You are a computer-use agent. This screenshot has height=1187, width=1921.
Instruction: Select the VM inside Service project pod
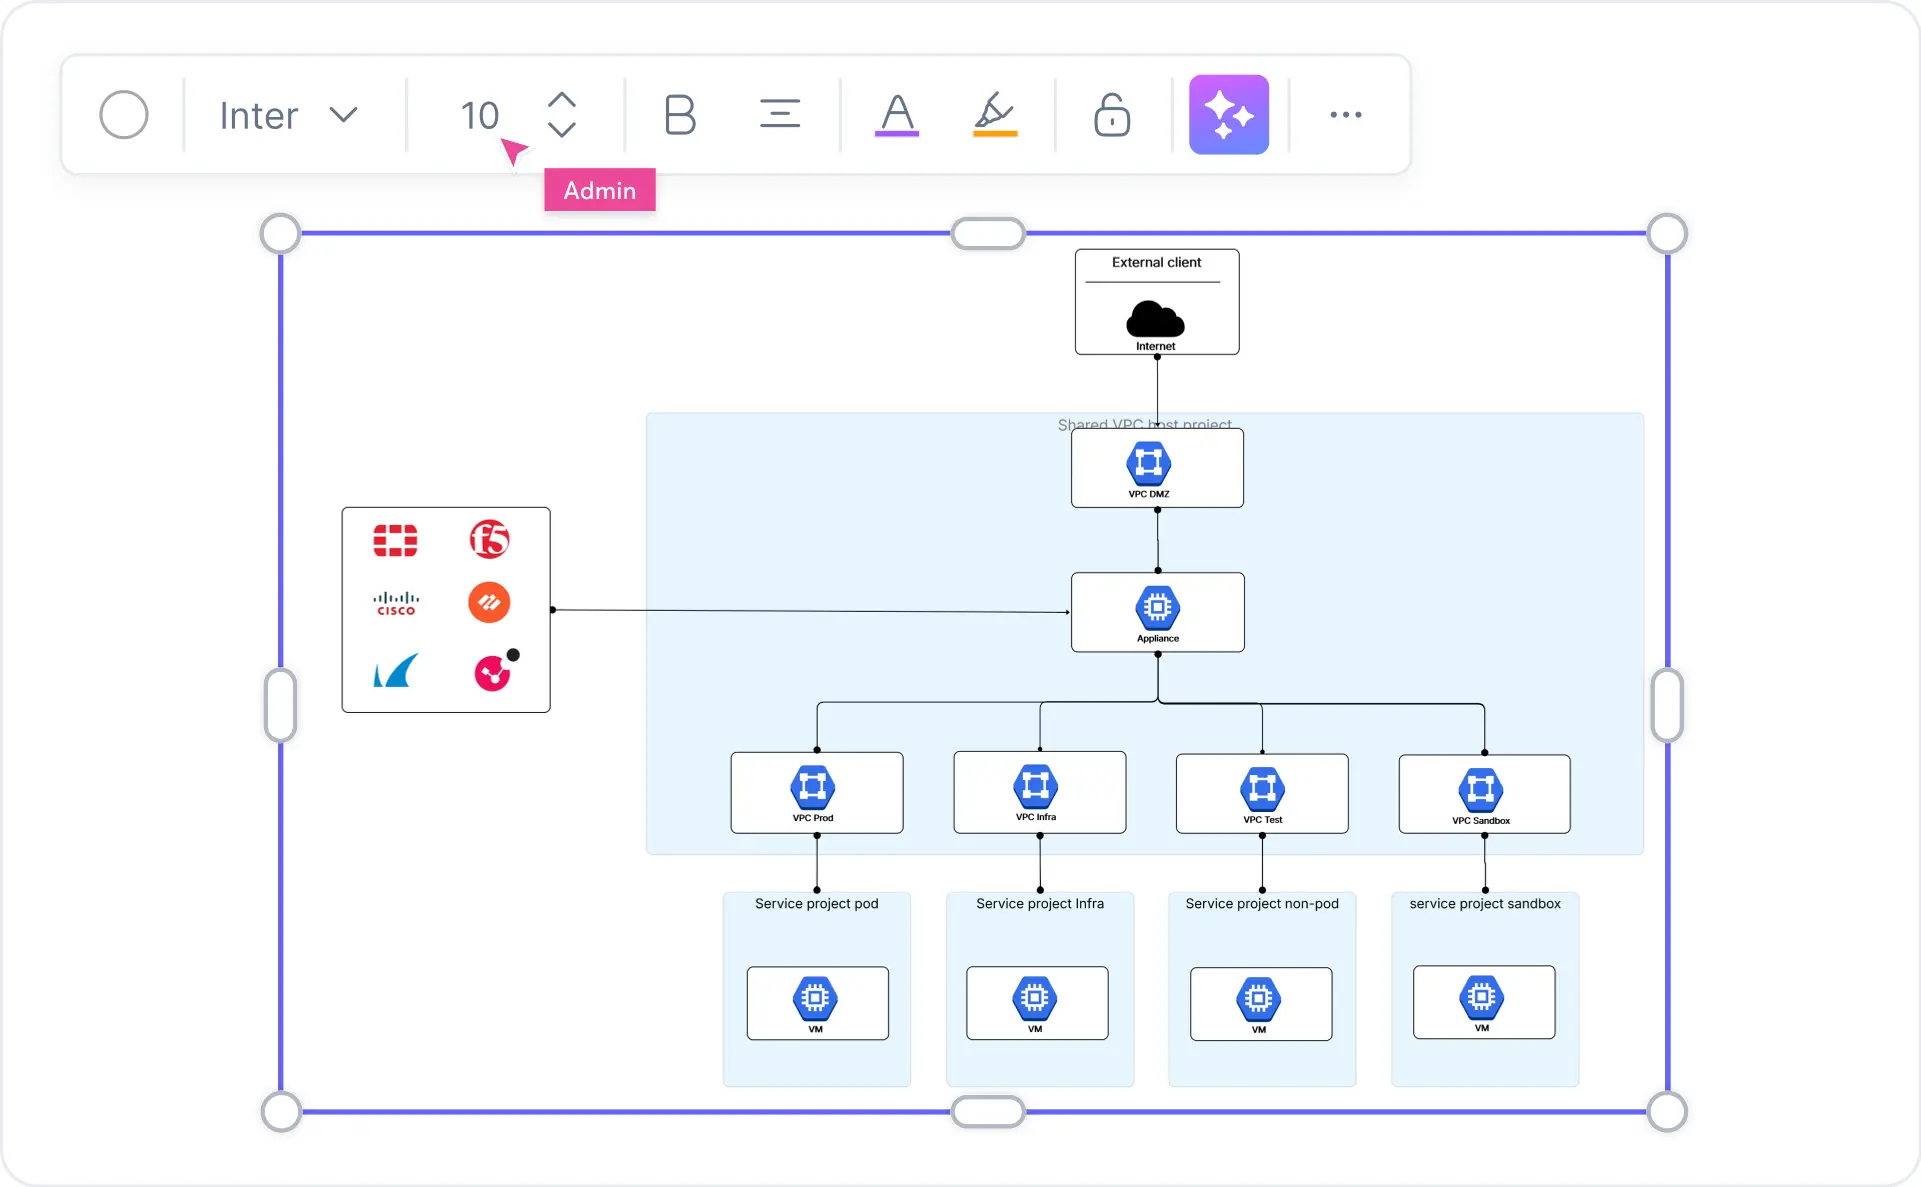tap(816, 1003)
